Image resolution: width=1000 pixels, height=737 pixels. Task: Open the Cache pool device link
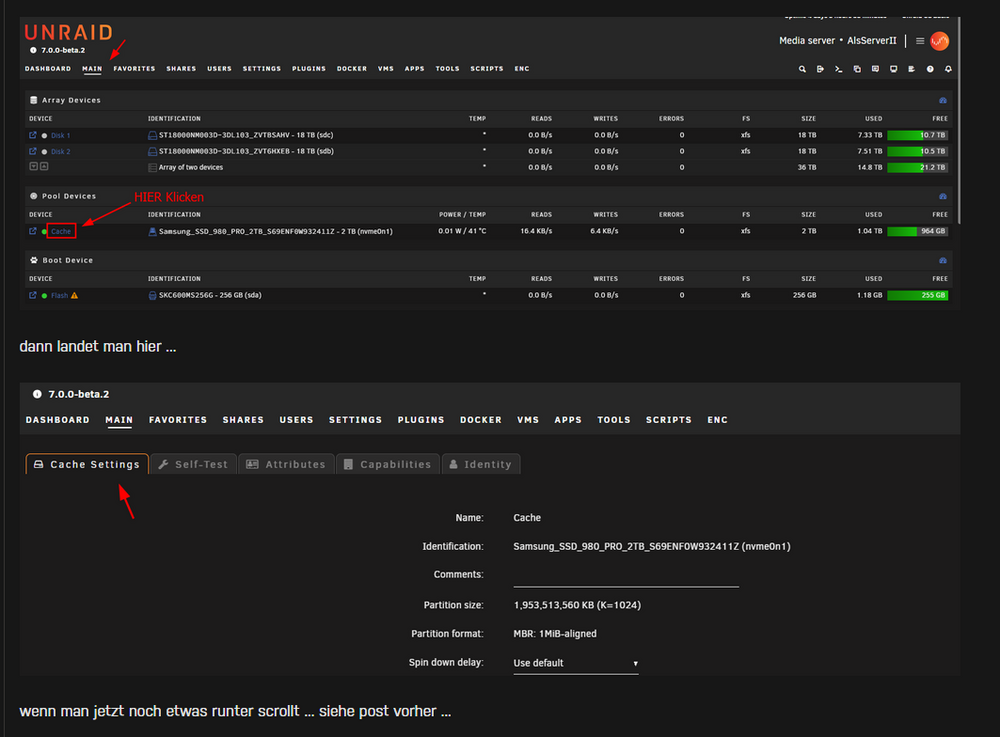(x=61, y=231)
